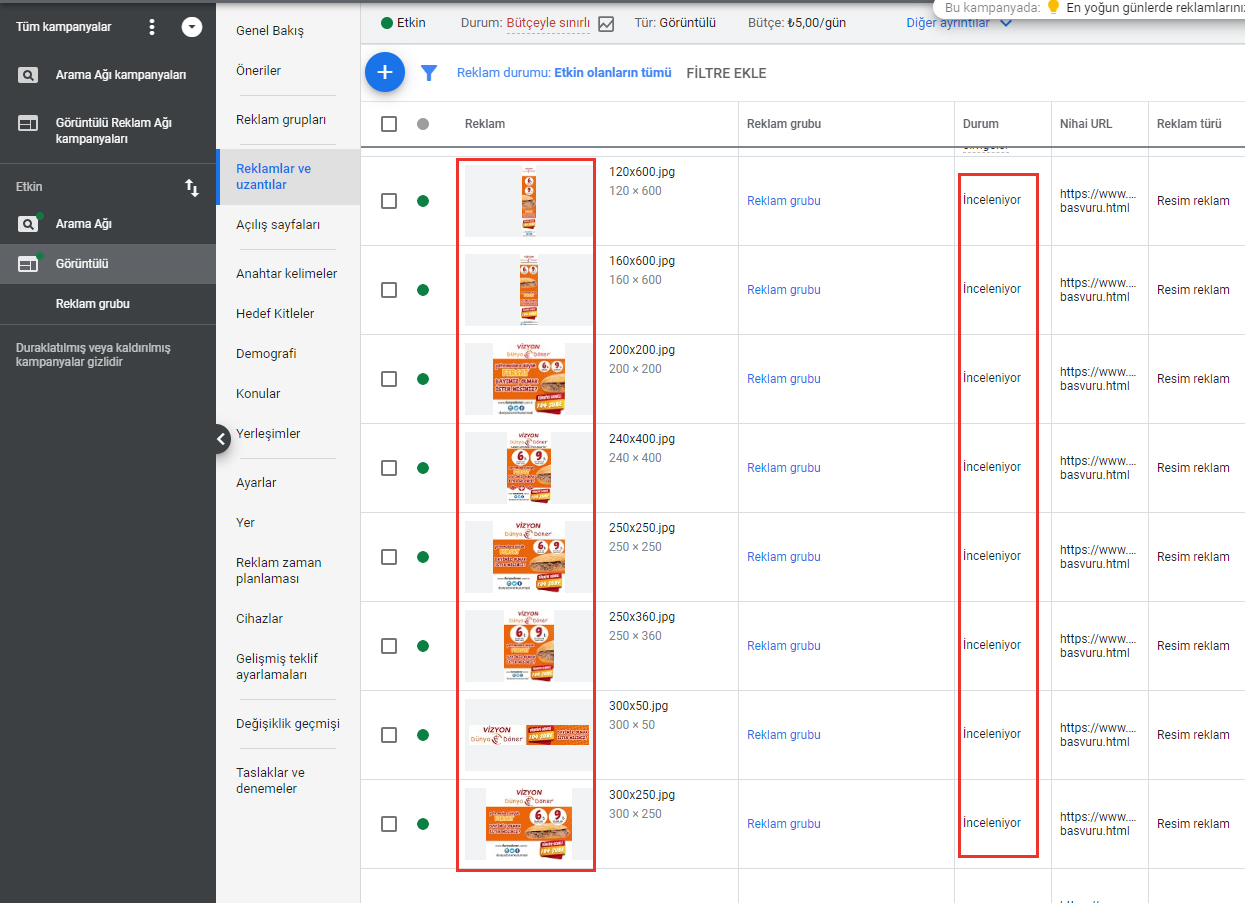Open the Reklam grubu link in the 160x600.jpg row
Viewport: 1245px width, 903px height.
(x=784, y=290)
